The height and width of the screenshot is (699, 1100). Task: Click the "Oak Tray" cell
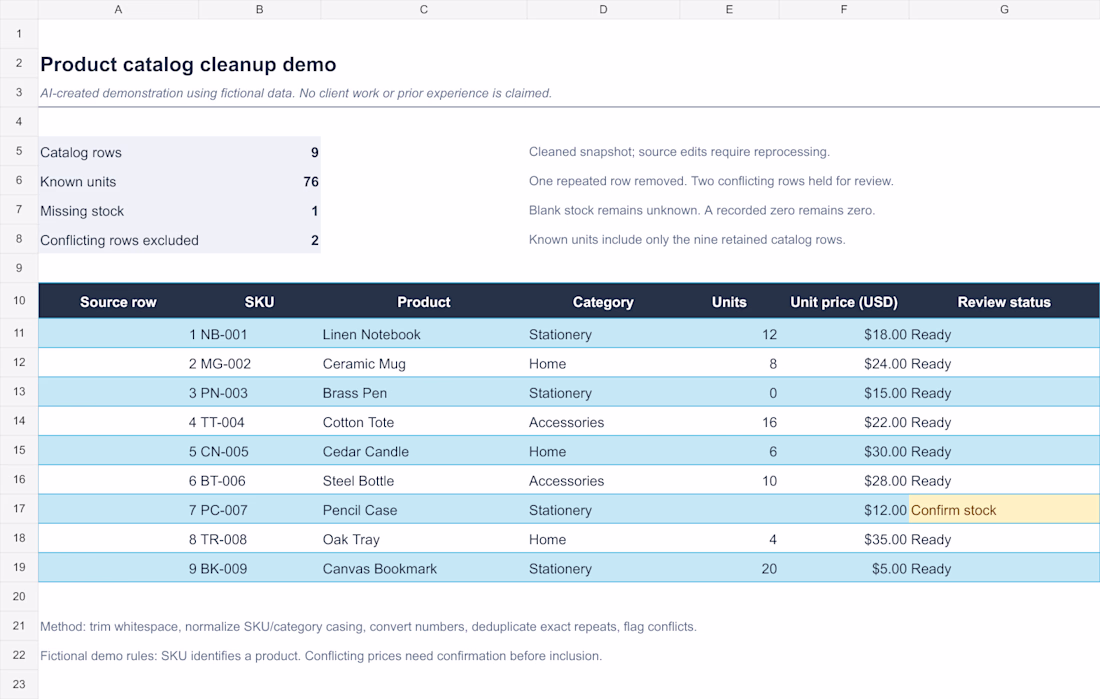click(x=424, y=540)
